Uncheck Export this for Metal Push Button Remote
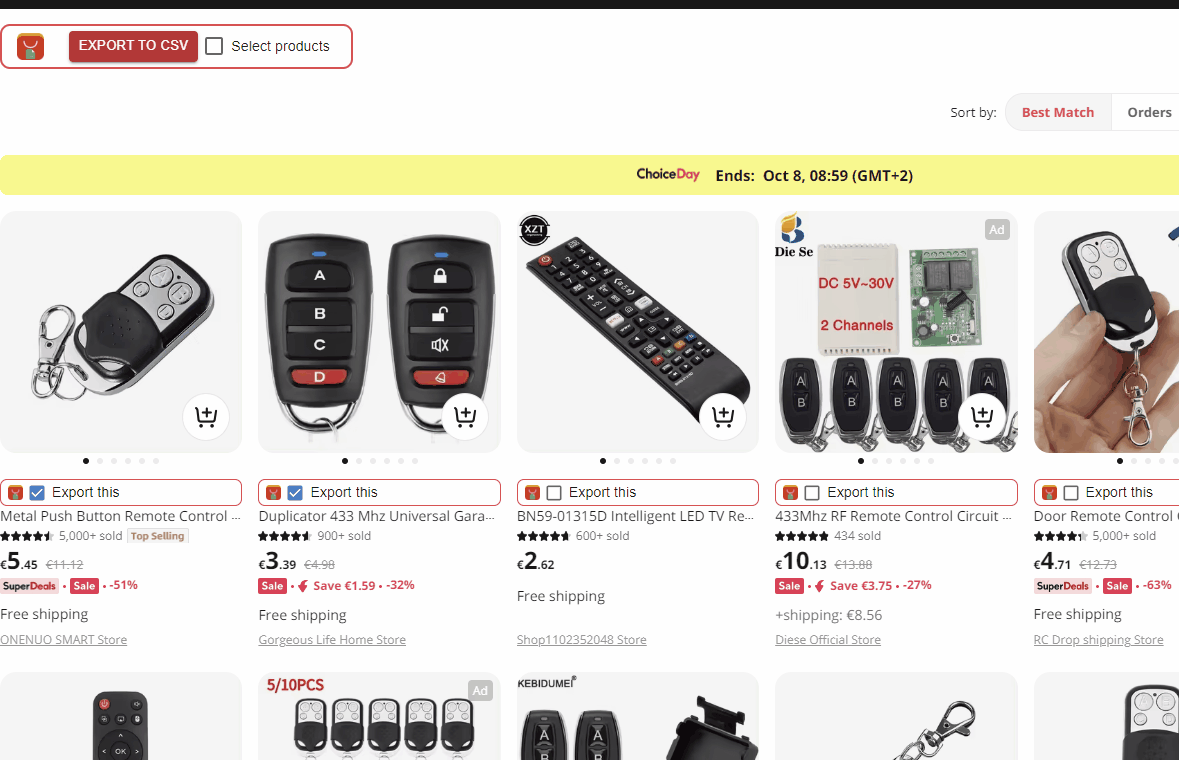The image size is (1179, 760). [37, 493]
